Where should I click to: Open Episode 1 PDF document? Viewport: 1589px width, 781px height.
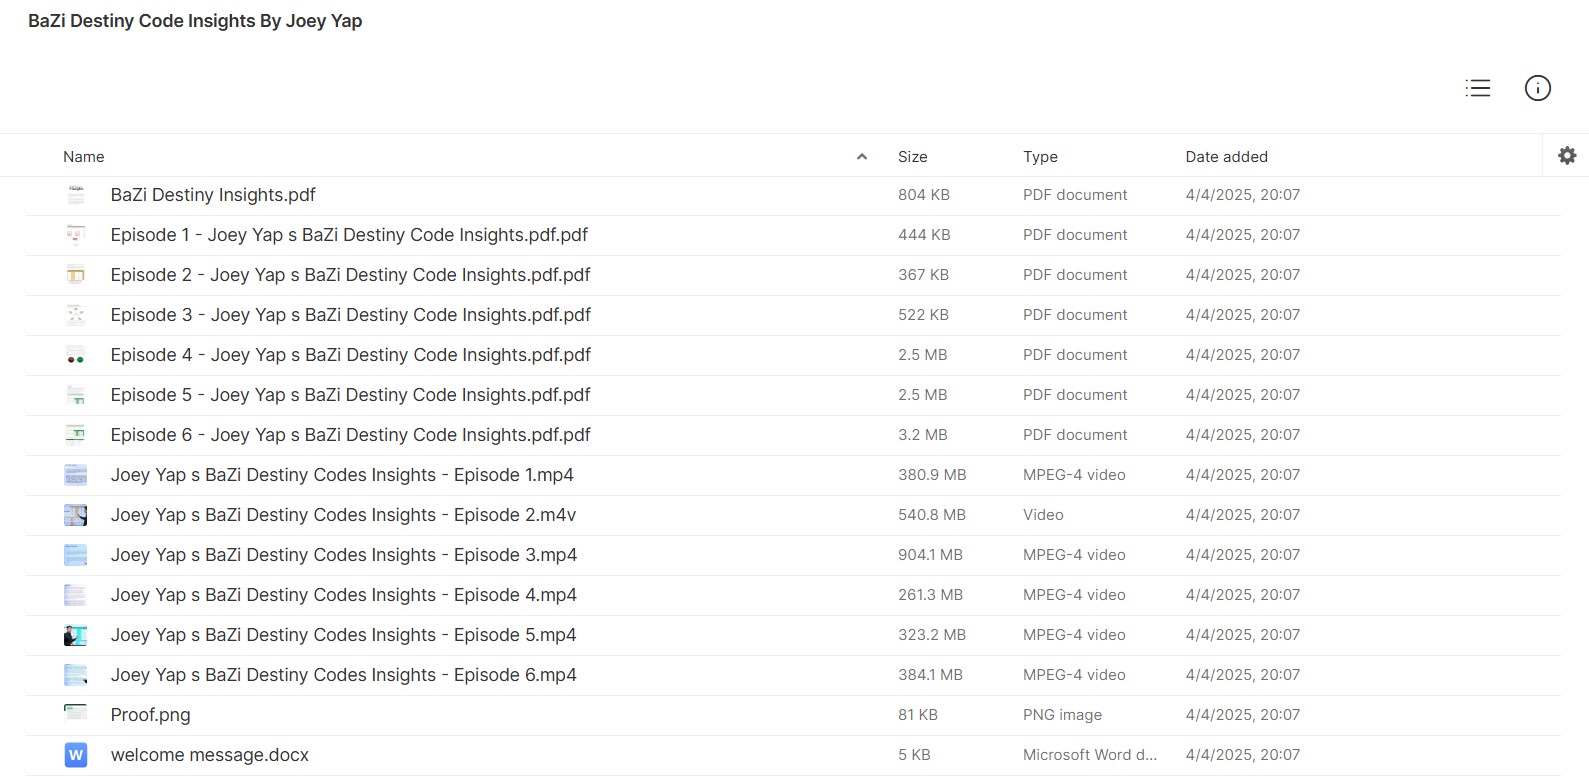(349, 235)
